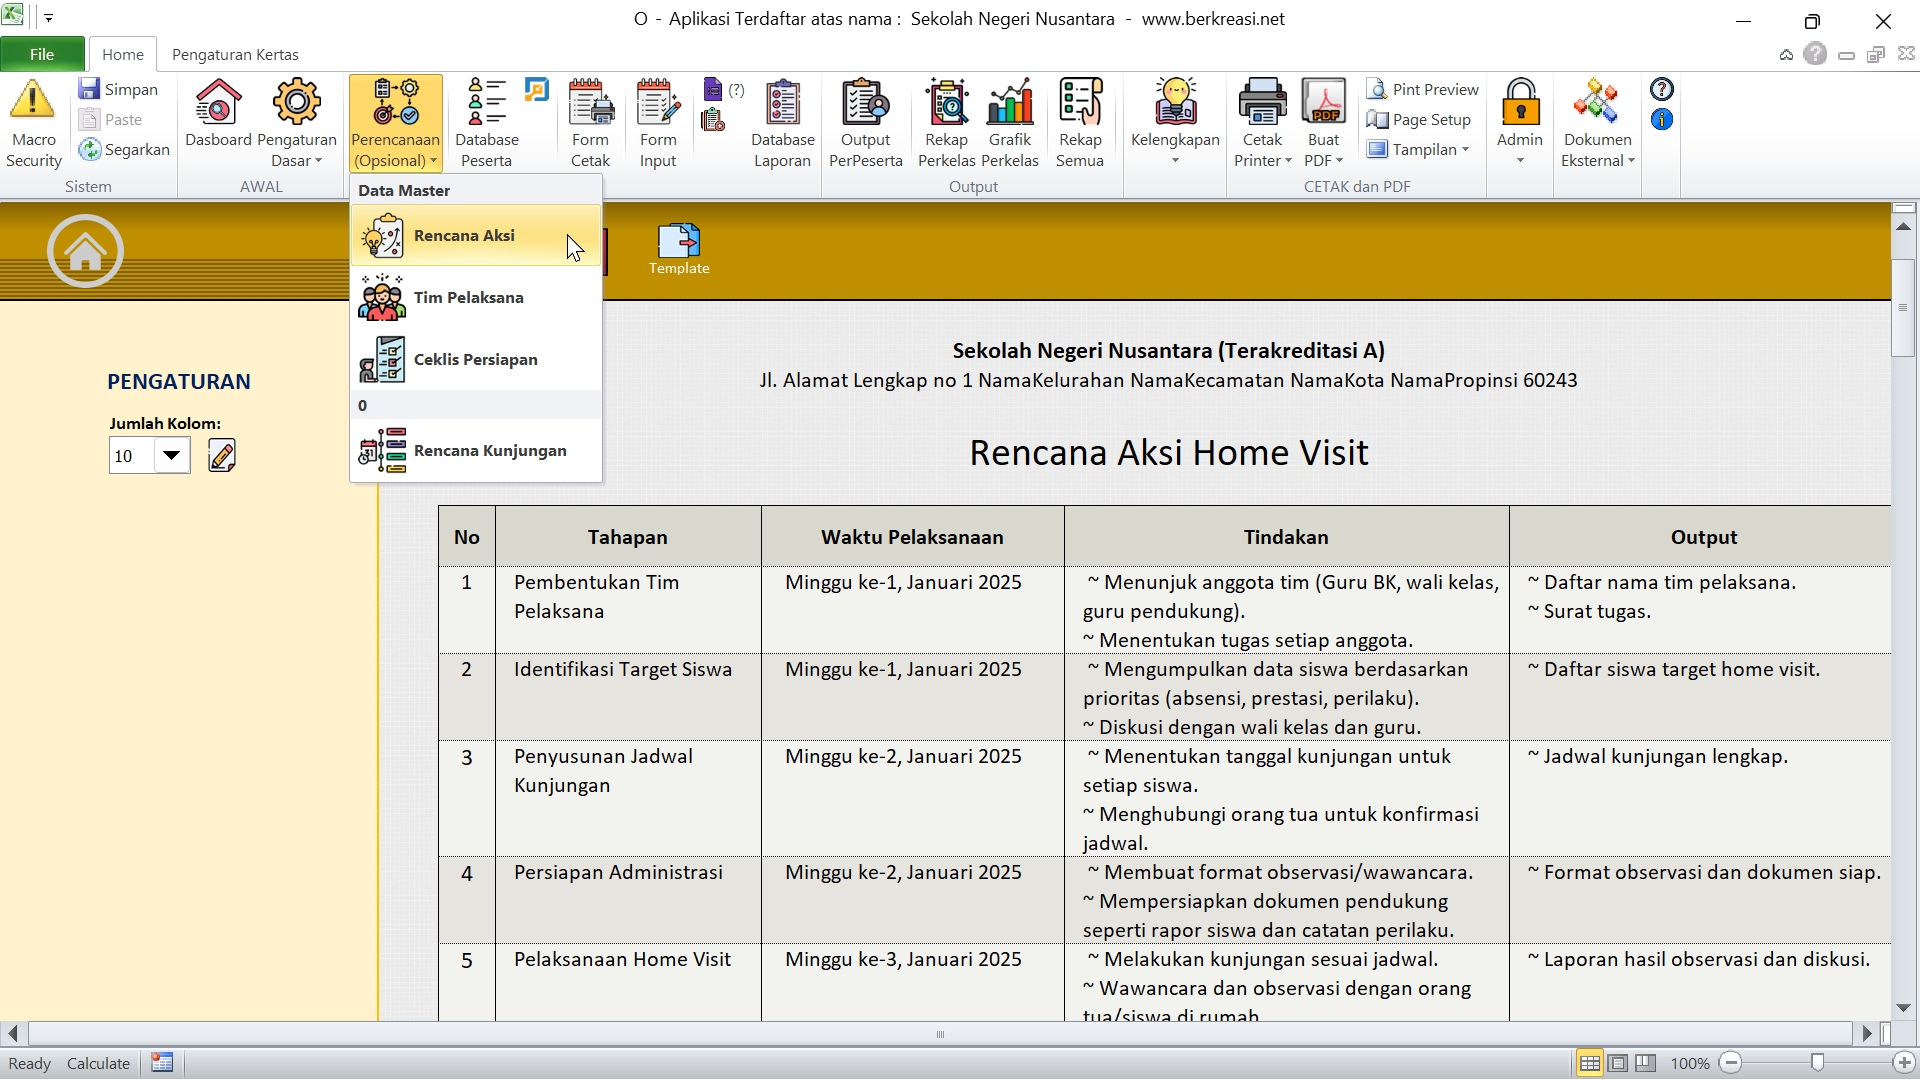Viewport: 1920px width, 1080px height.
Task: Click the edit pencil beside Jumlah Kolom
Action: pos(222,456)
